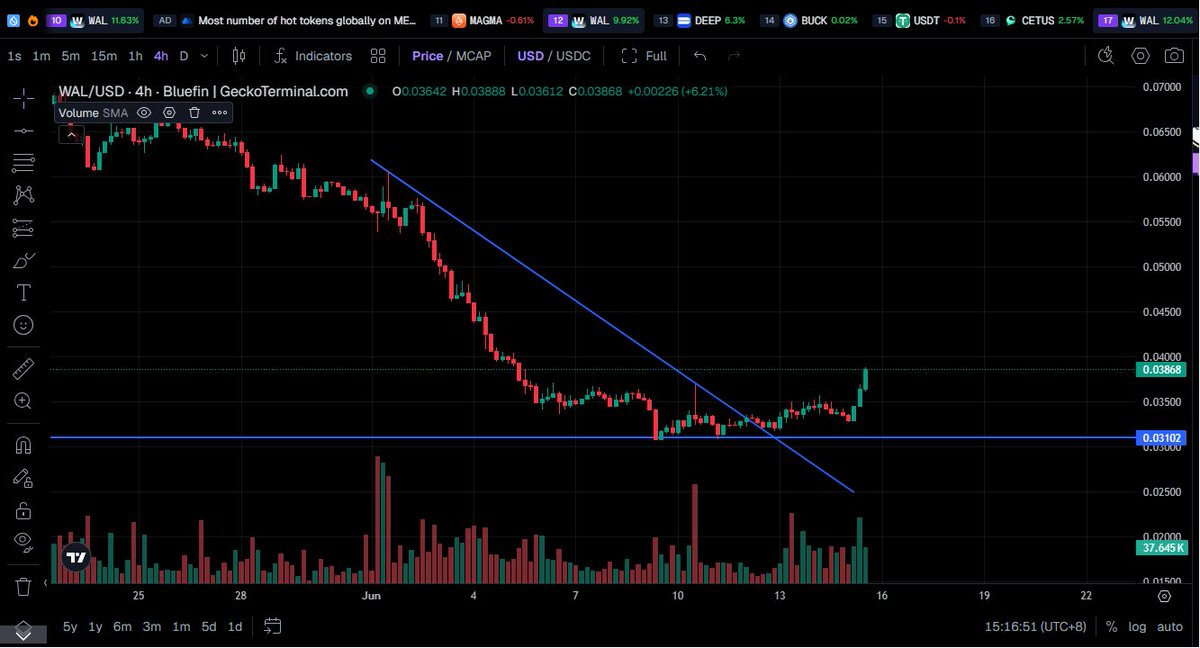The width and height of the screenshot is (1200, 648).
Task: Collapse the indicator legend arrow
Action: [70, 133]
